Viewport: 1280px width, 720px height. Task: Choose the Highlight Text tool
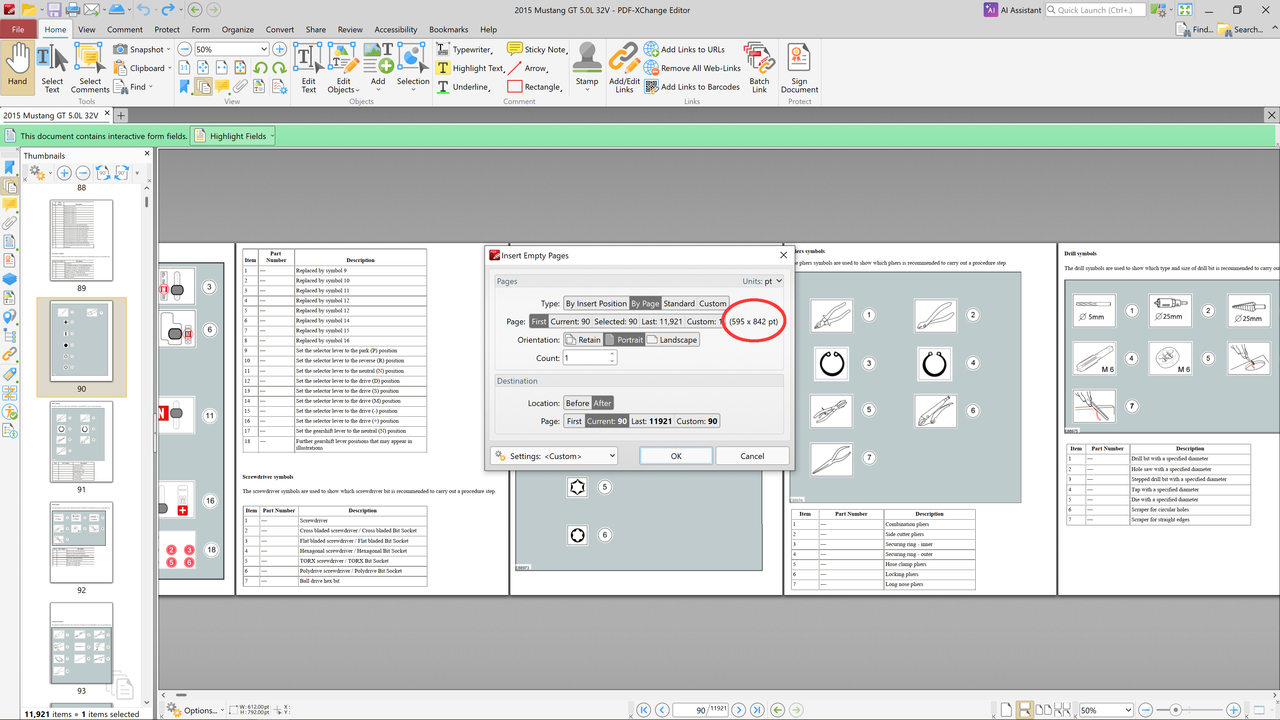[470, 68]
